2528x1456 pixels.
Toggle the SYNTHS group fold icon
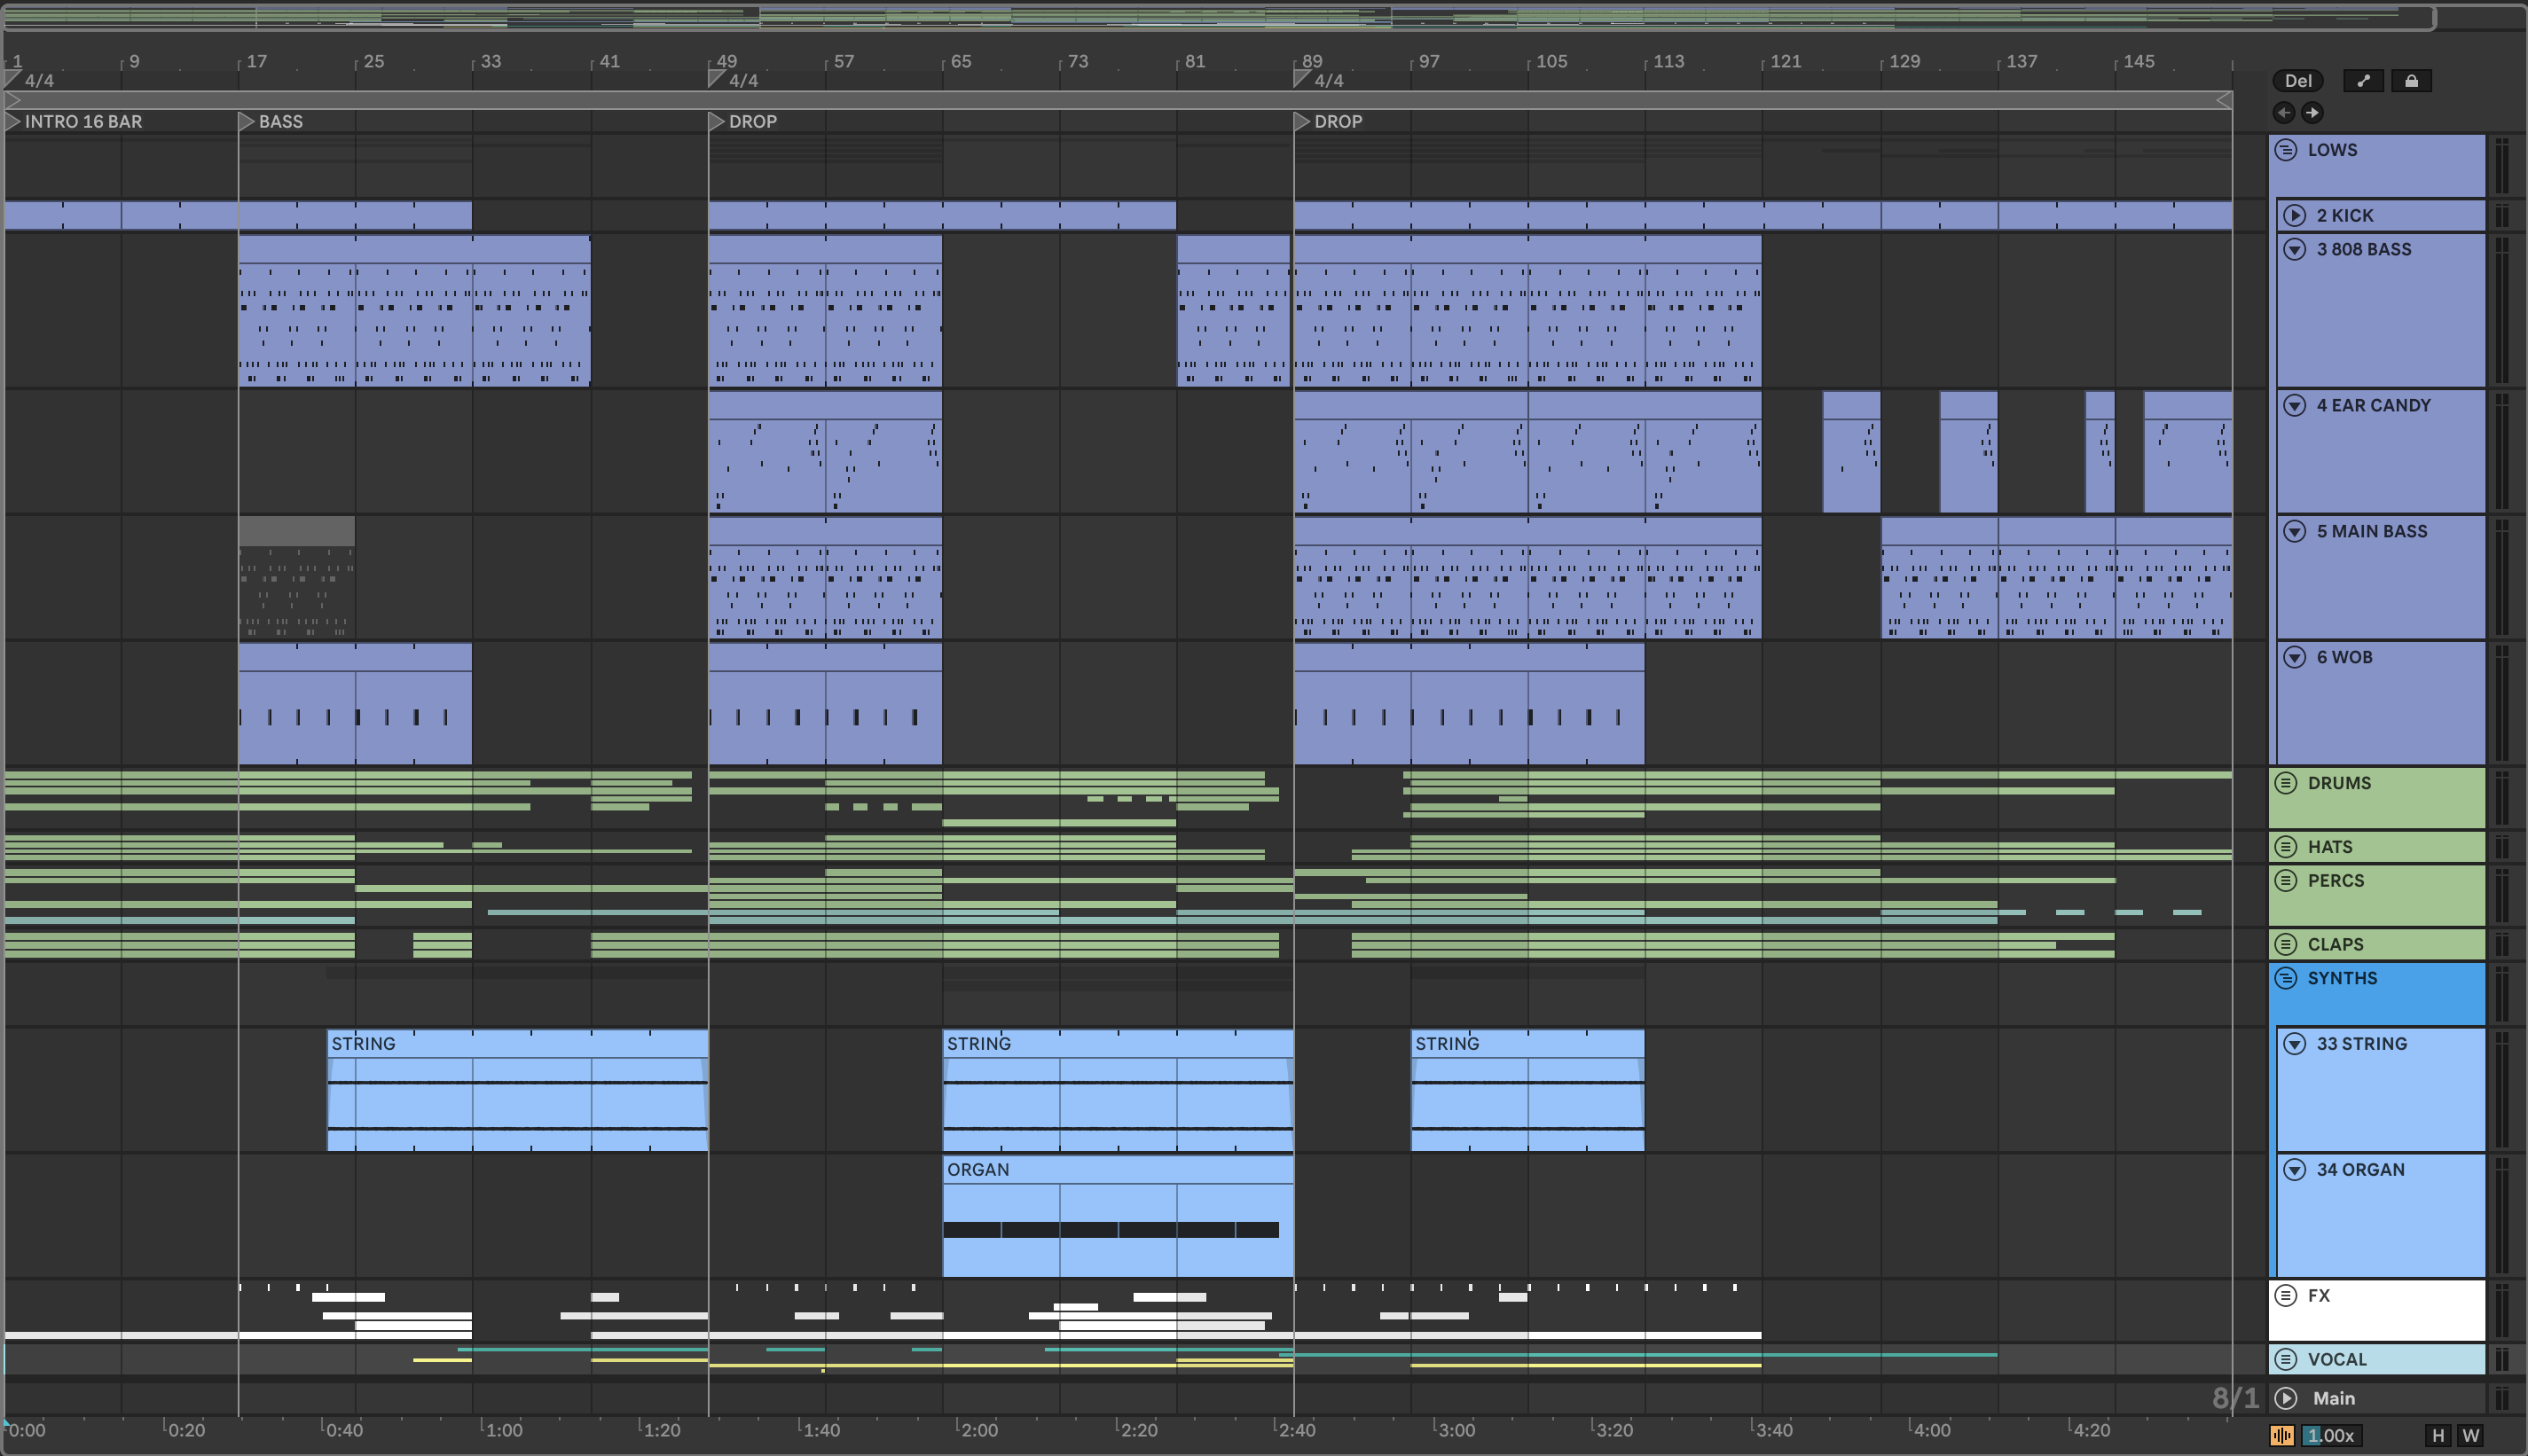[2286, 978]
